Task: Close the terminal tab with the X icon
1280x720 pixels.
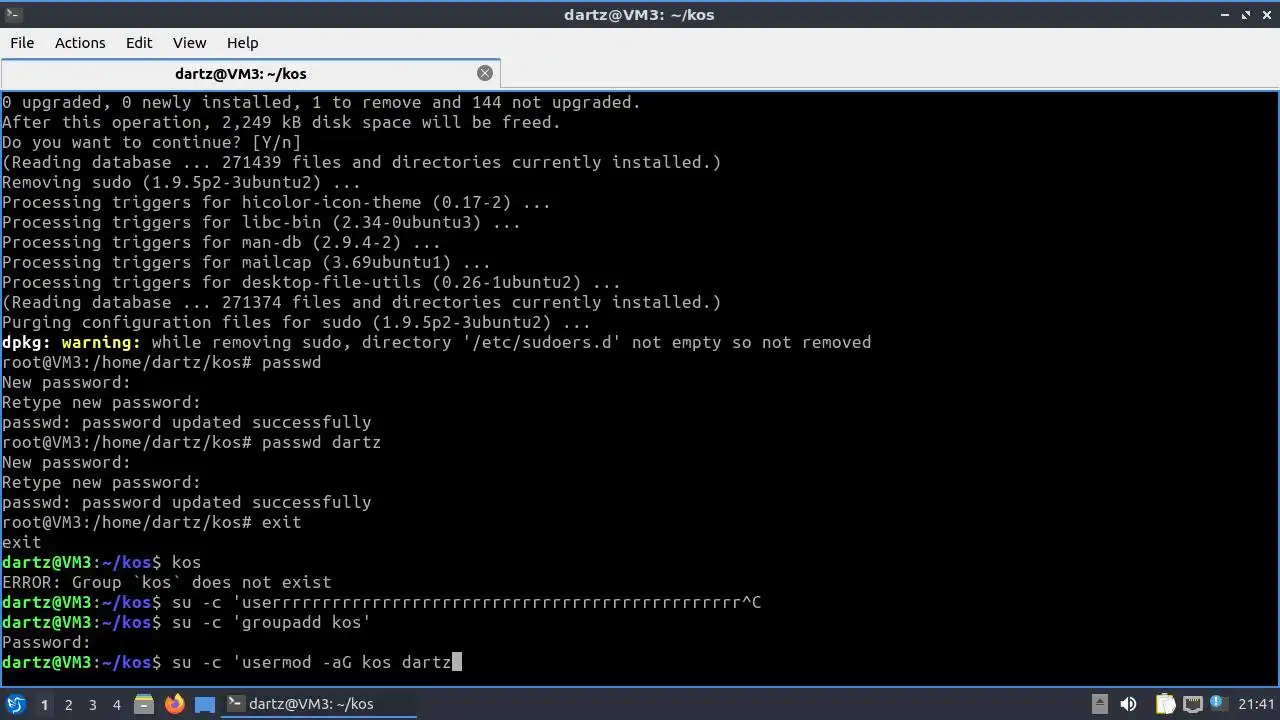Action: 485,73
